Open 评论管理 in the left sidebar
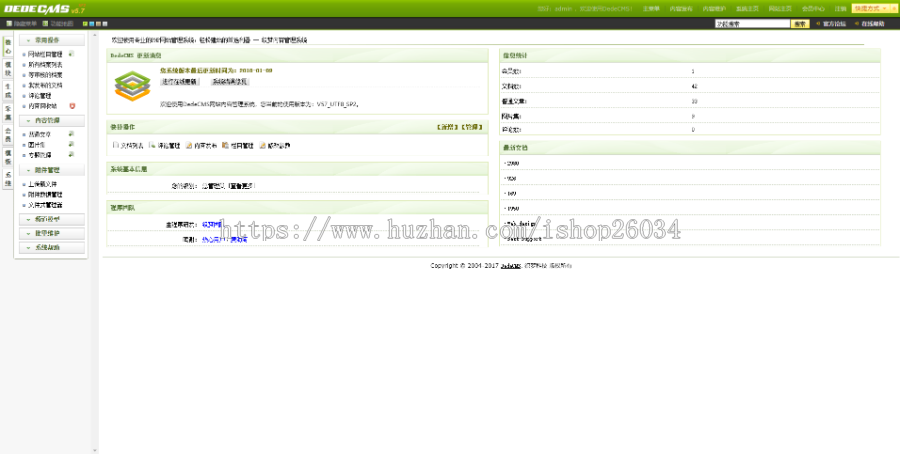This screenshot has width=900, height=454. (x=40, y=96)
